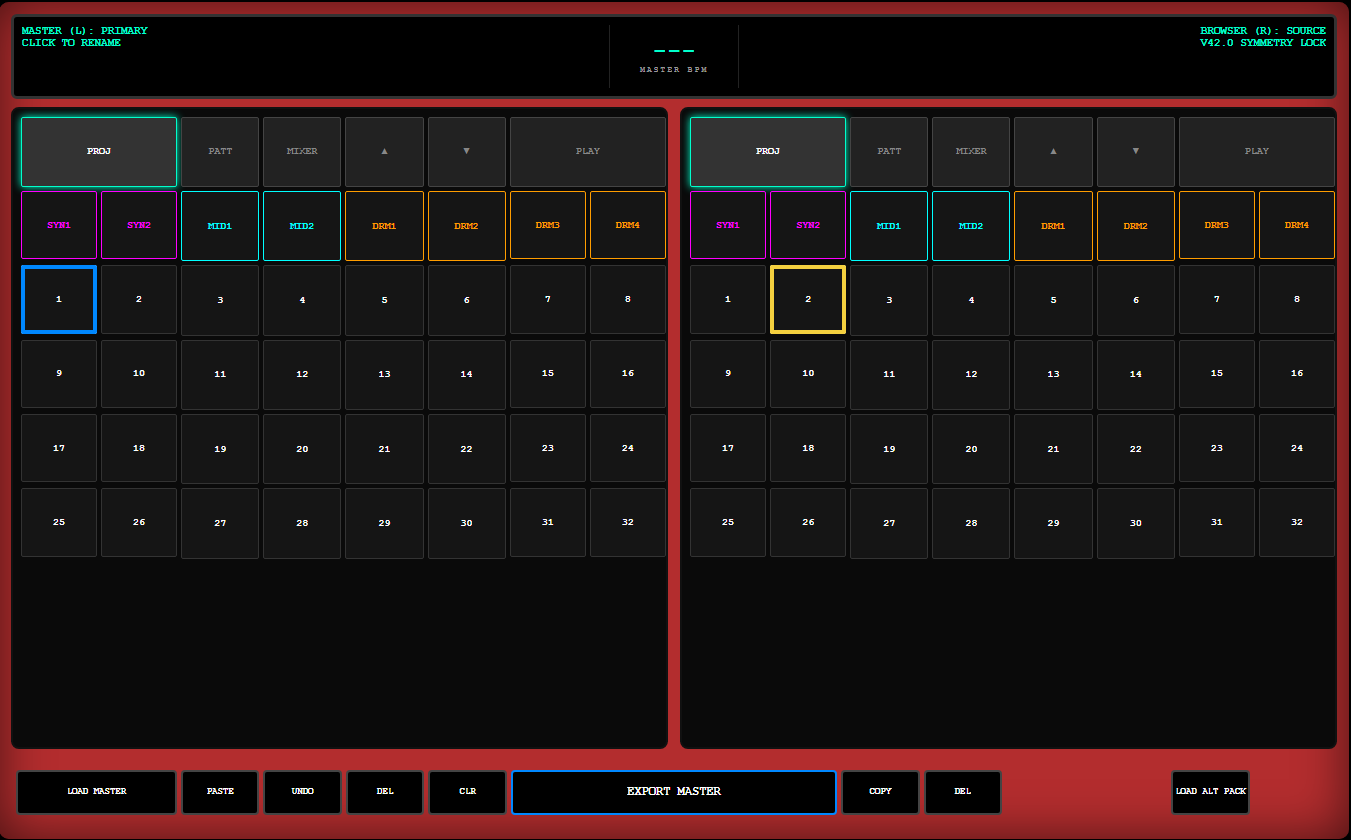Select MID2 track in Master panel

click(302, 226)
